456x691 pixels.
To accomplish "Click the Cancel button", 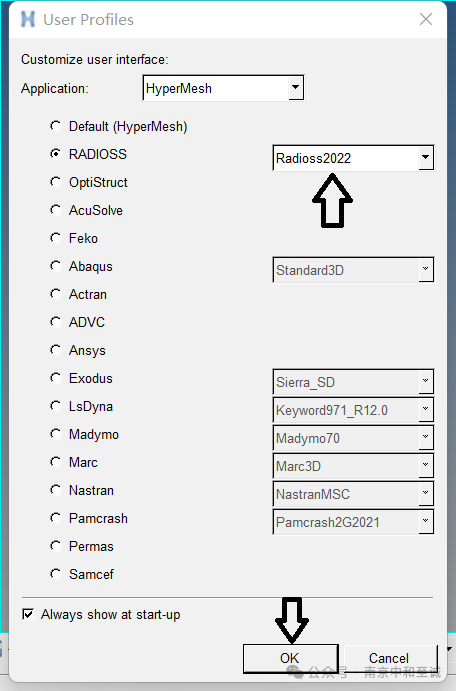I will click(389, 658).
